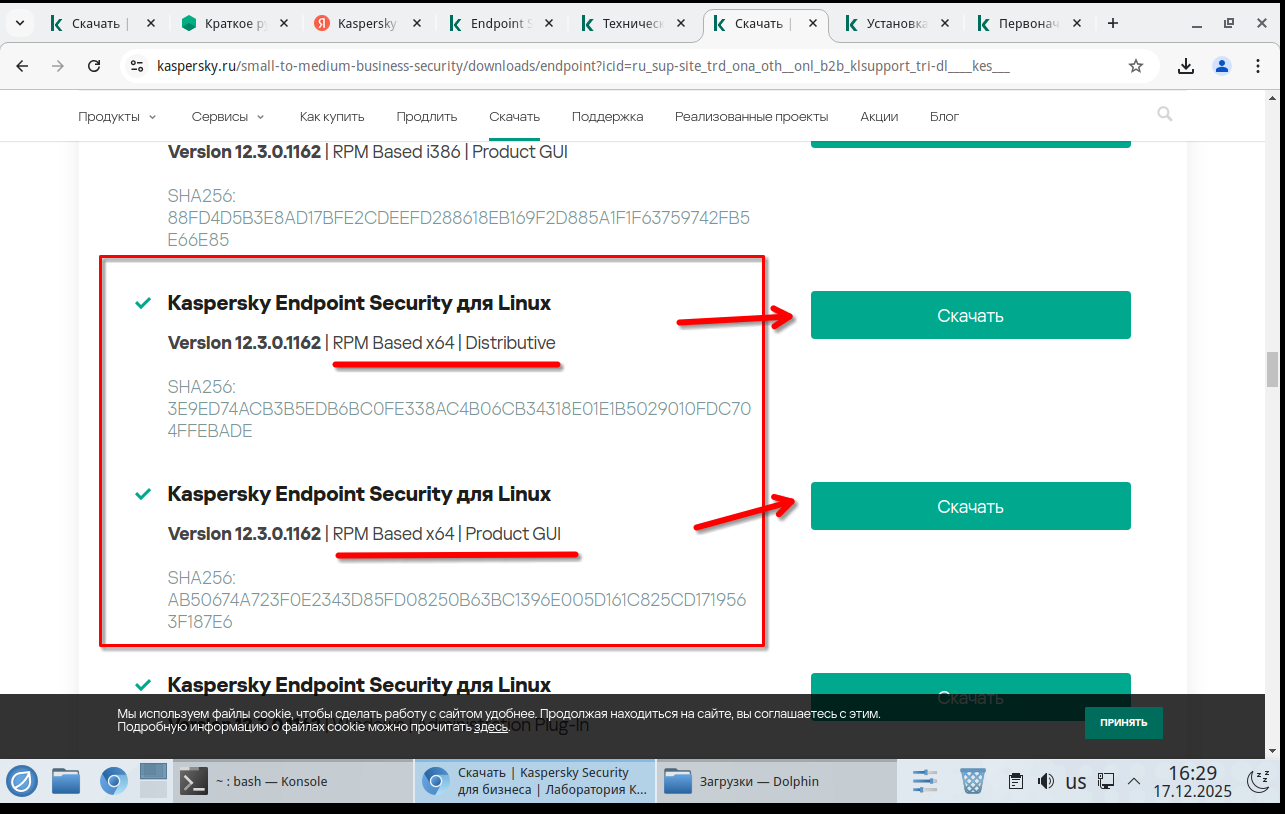Screen dimensions: 1285x814
Task: Show hidden system tray icons arrow
Action: click(x=1134, y=781)
